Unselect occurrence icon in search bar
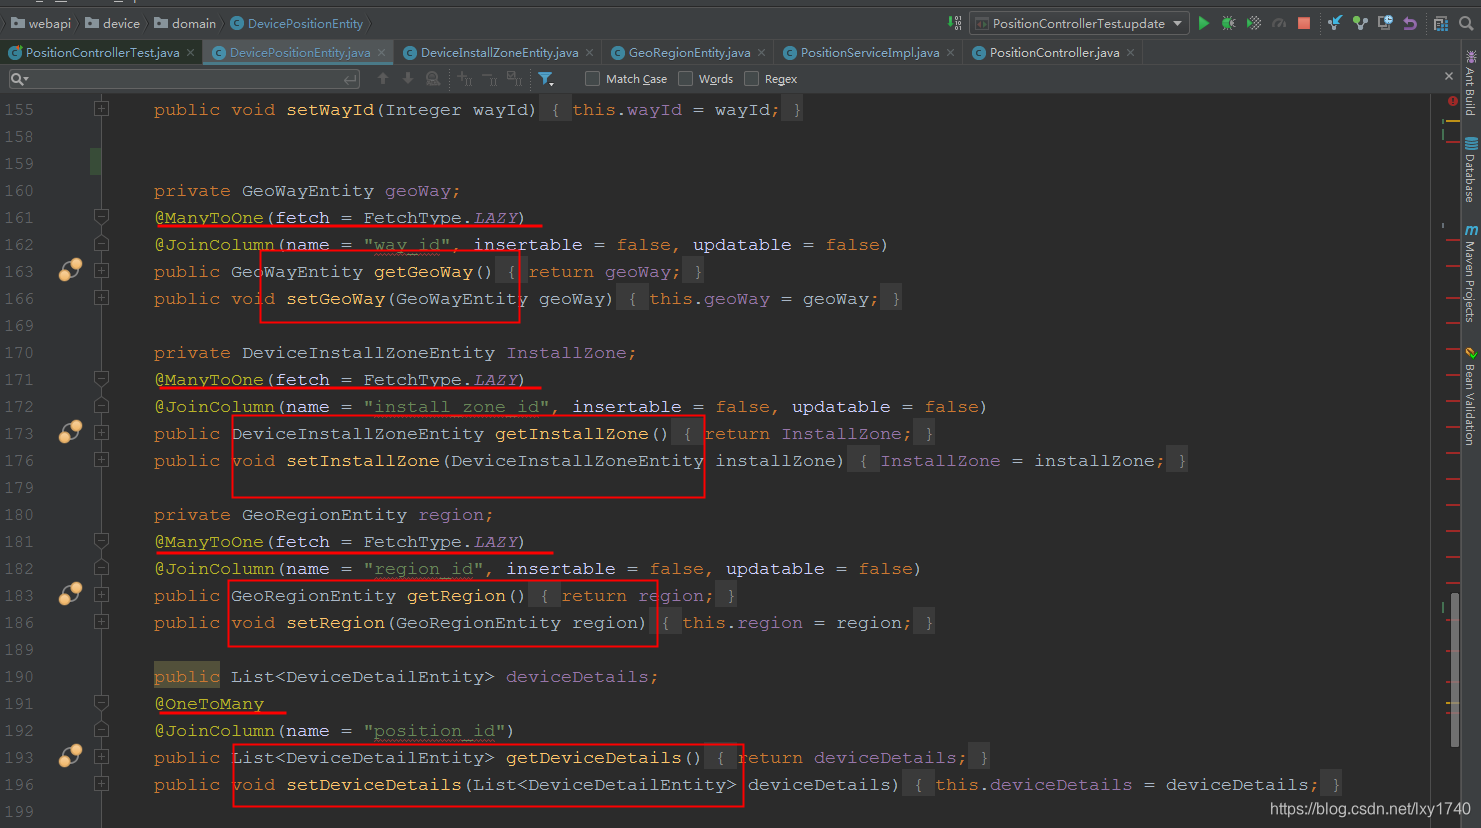The height and width of the screenshot is (828, 1481). click(x=489, y=78)
